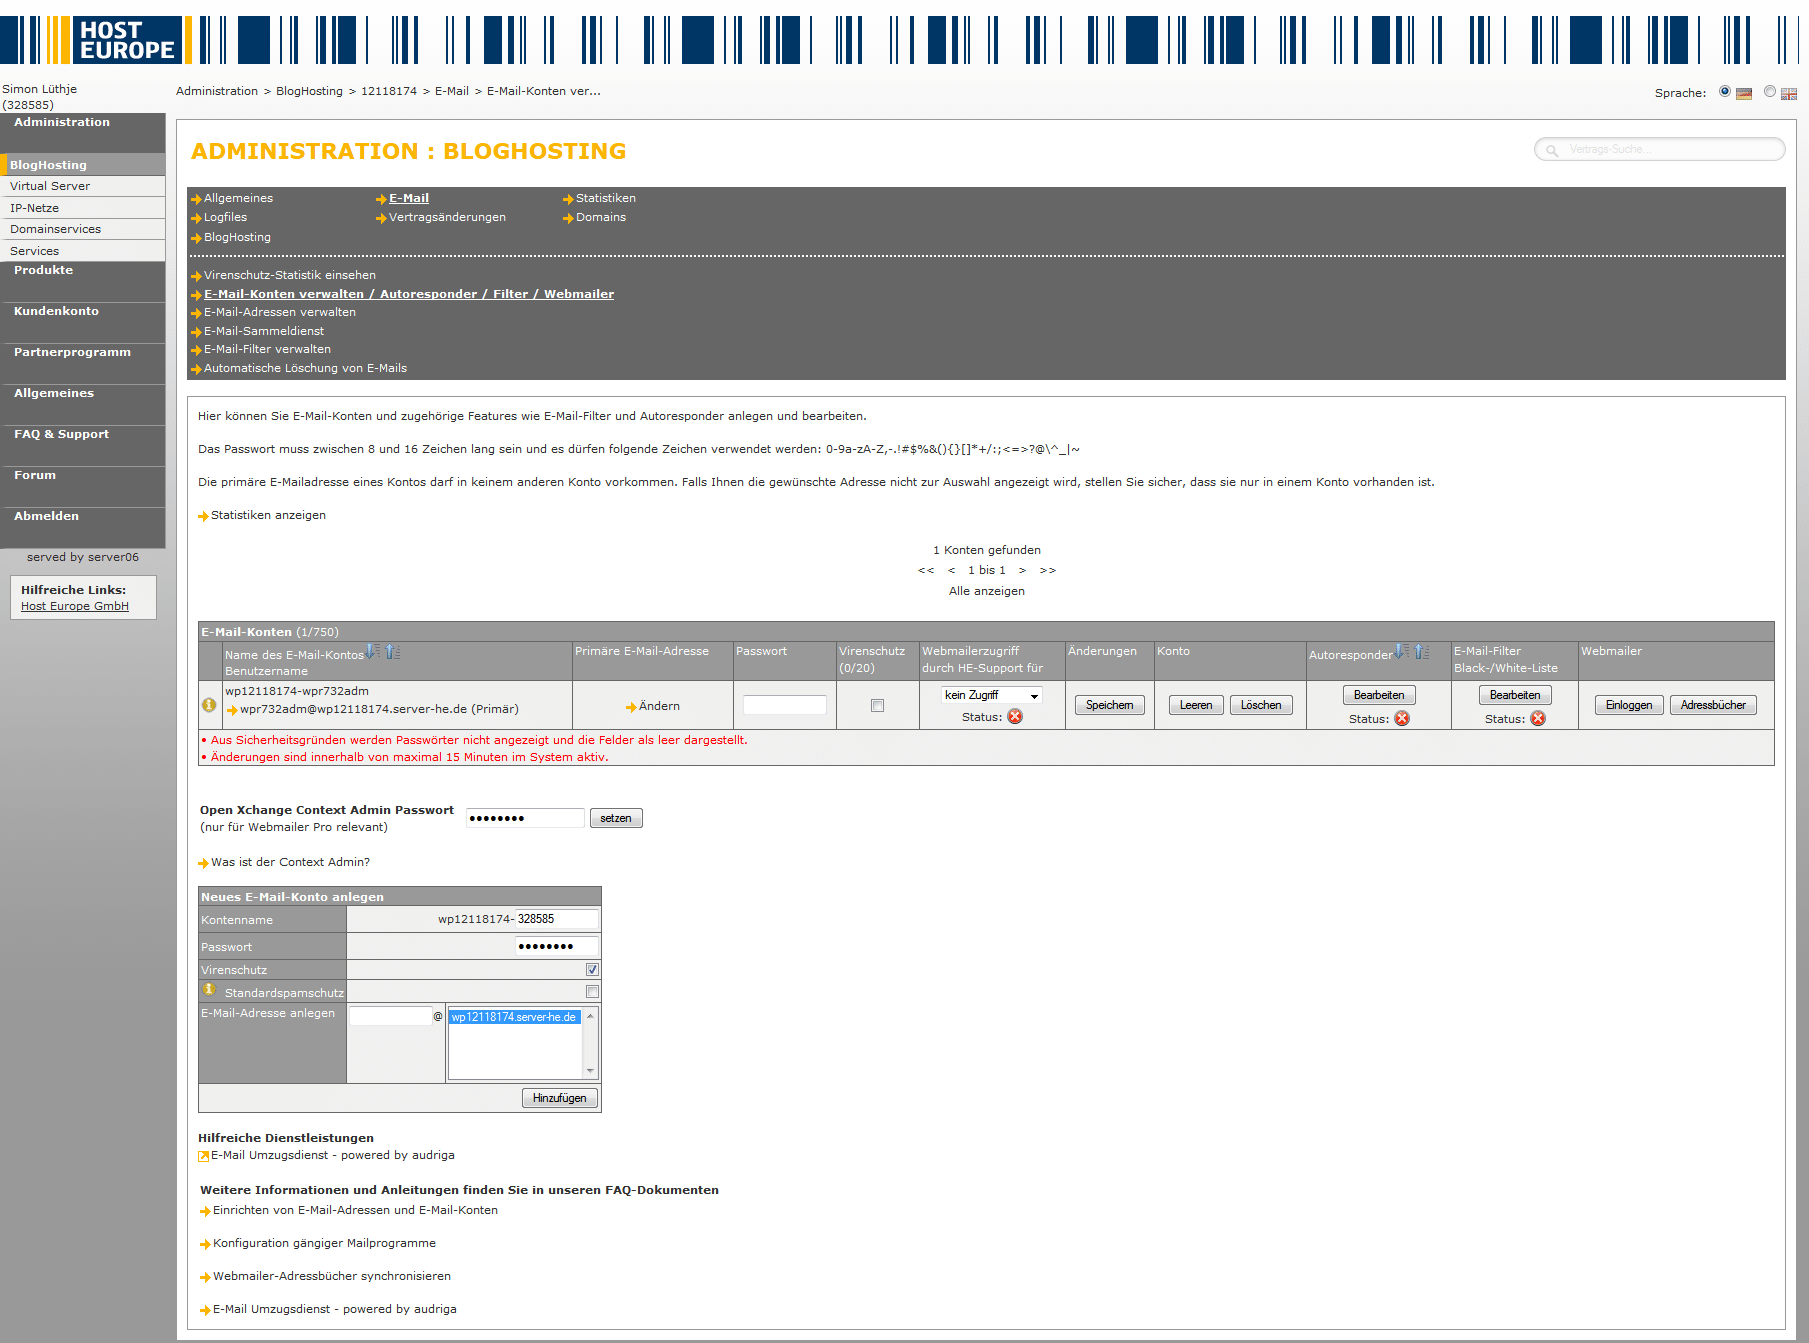Viewport: 1809px width, 1343px height.
Task: Open Virtual Server in the sidebar
Action: (x=50, y=186)
